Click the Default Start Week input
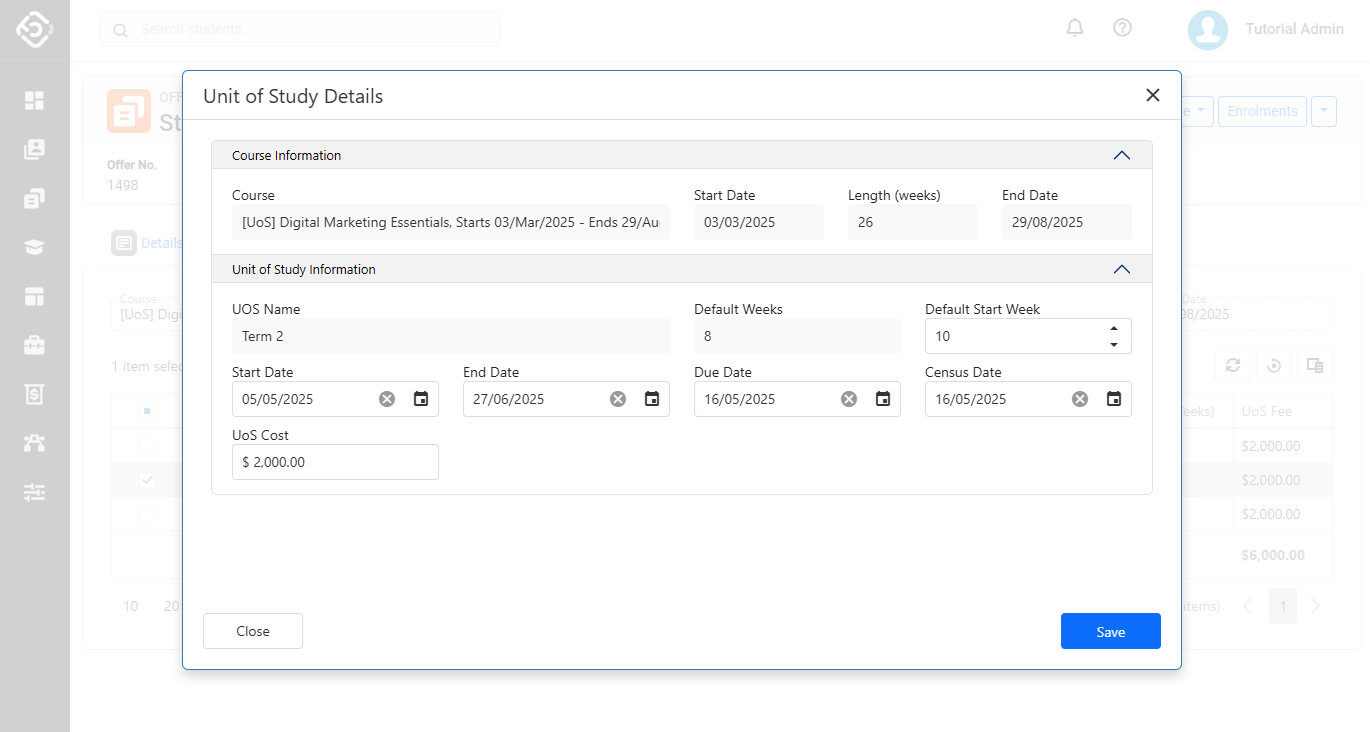The image size is (1370, 732). coord(1010,337)
